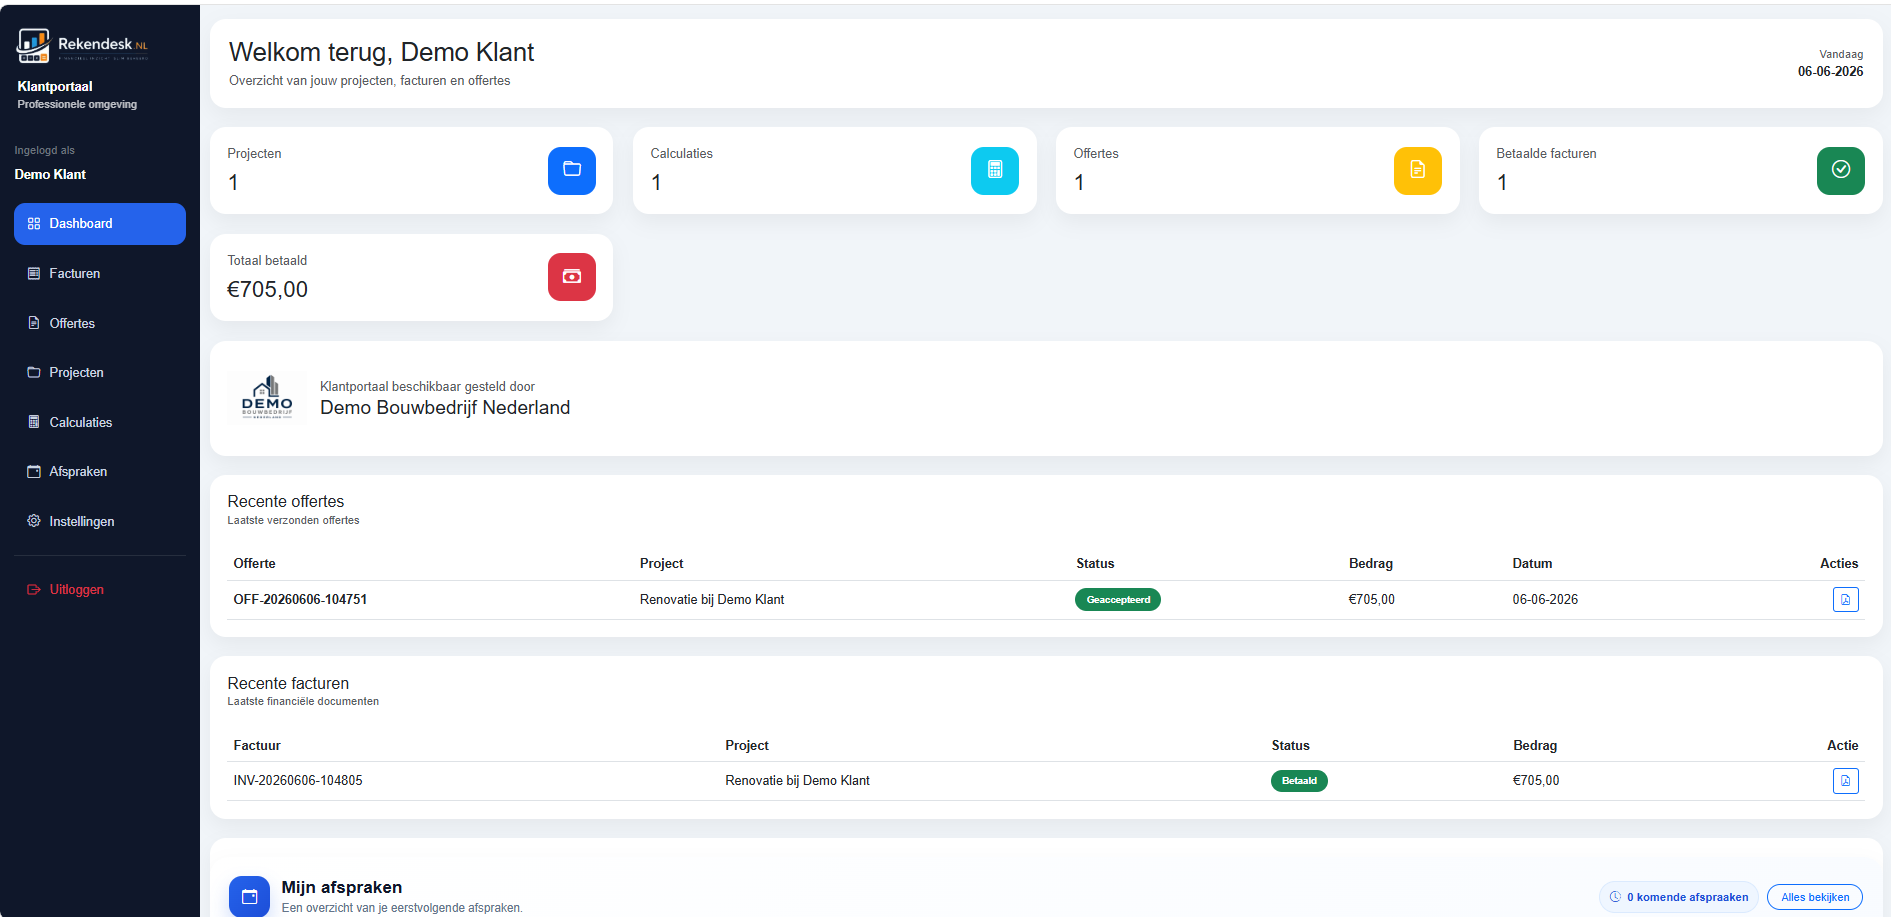This screenshot has width=1891, height=917.
Task: Click the Mijn afspraken heading
Action: pyautogui.click(x=342, y=888)
